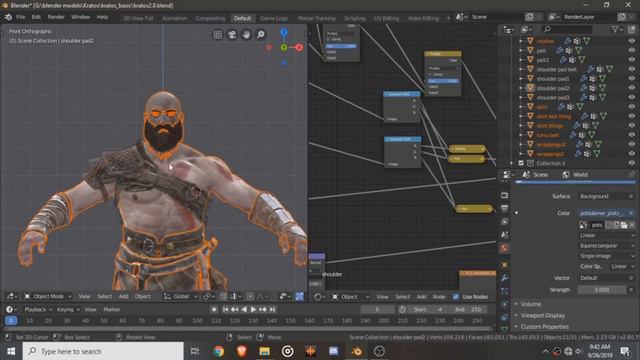This screenshot has height=360, width=640.
Task: Open the Object properties orange square icon
Action: coord(504,264)
